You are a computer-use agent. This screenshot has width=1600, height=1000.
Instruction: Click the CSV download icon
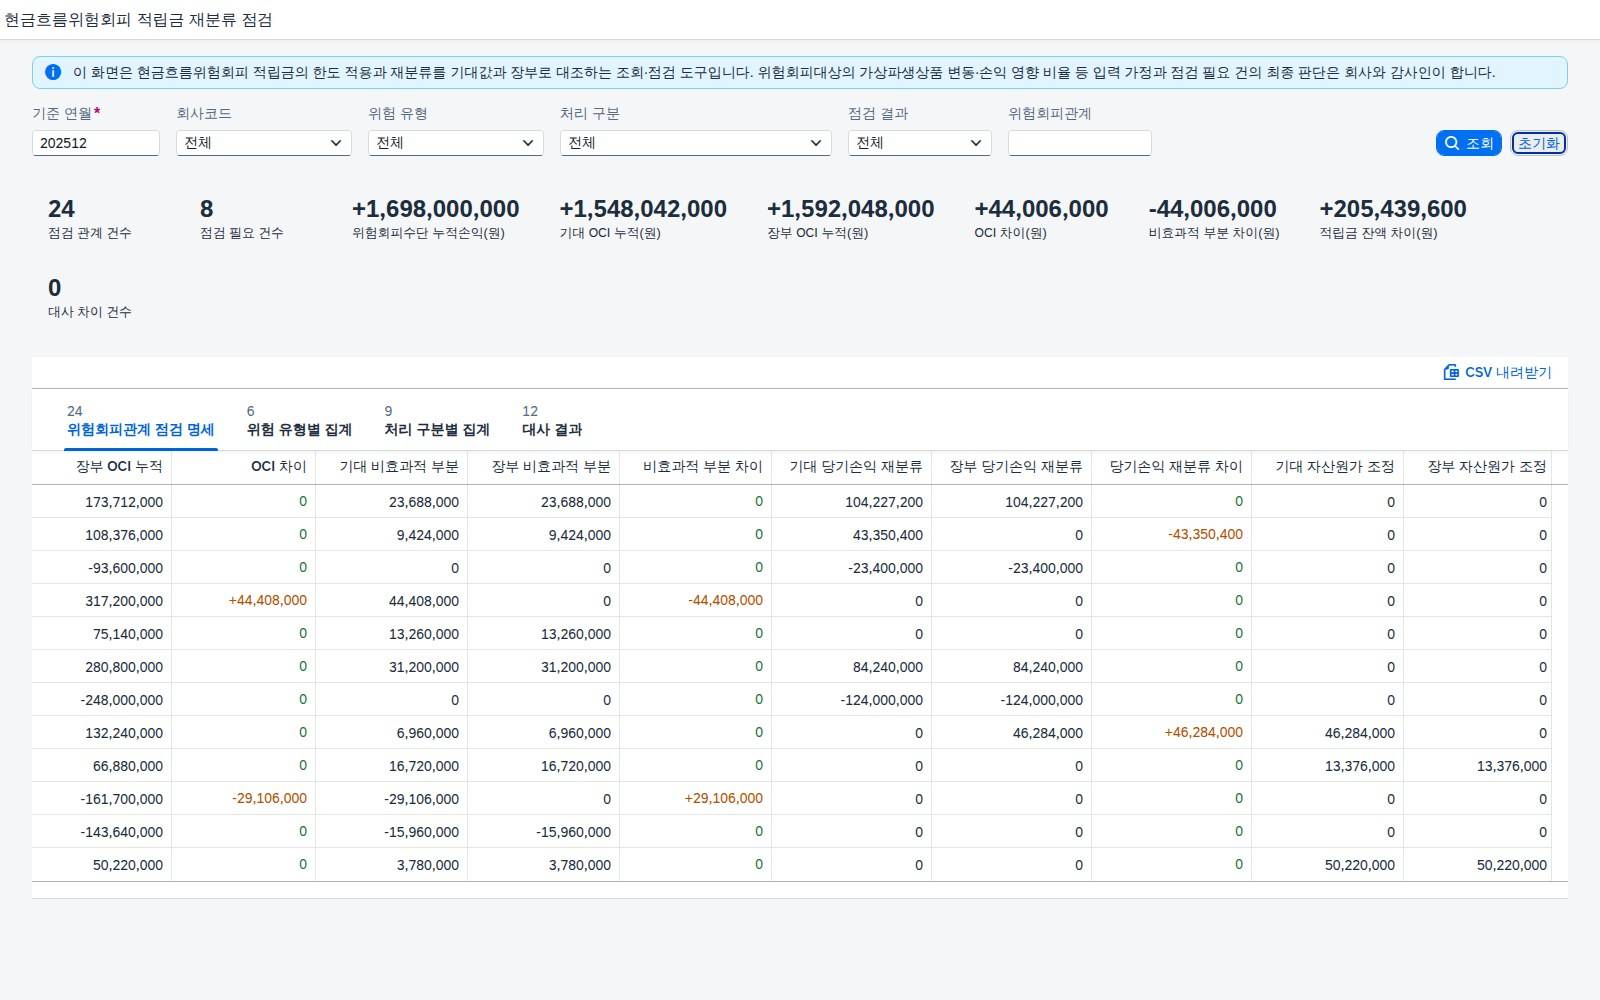1451,372
